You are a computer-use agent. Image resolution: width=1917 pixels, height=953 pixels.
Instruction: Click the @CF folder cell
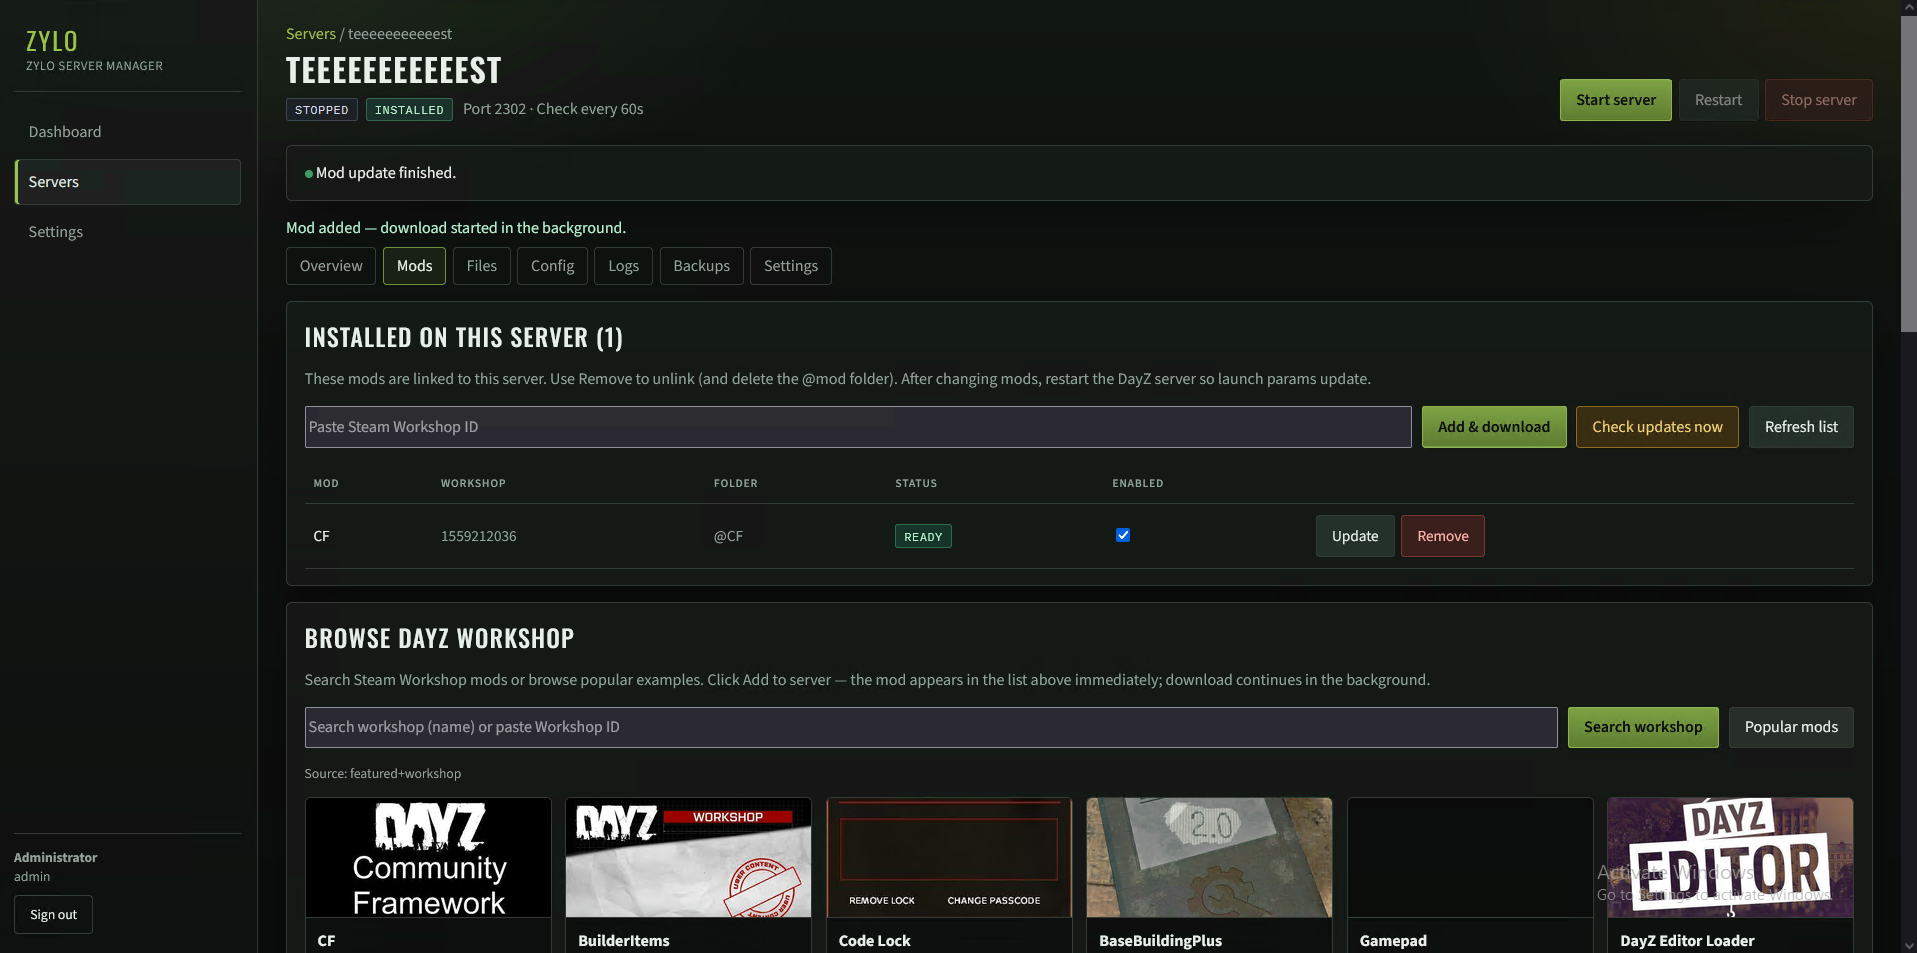pyautogui.click(x=728, y=536)
